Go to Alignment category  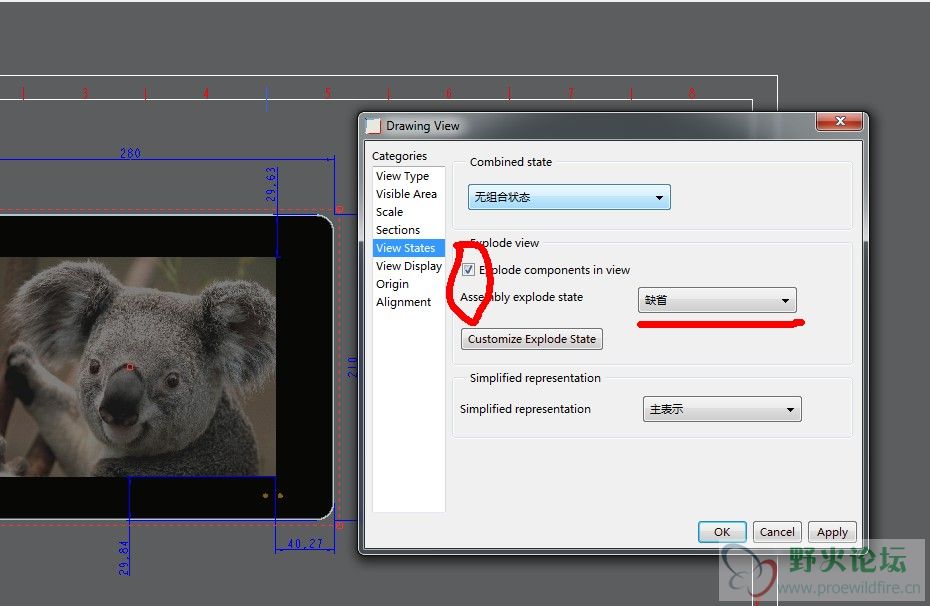(x=403, y=302)
